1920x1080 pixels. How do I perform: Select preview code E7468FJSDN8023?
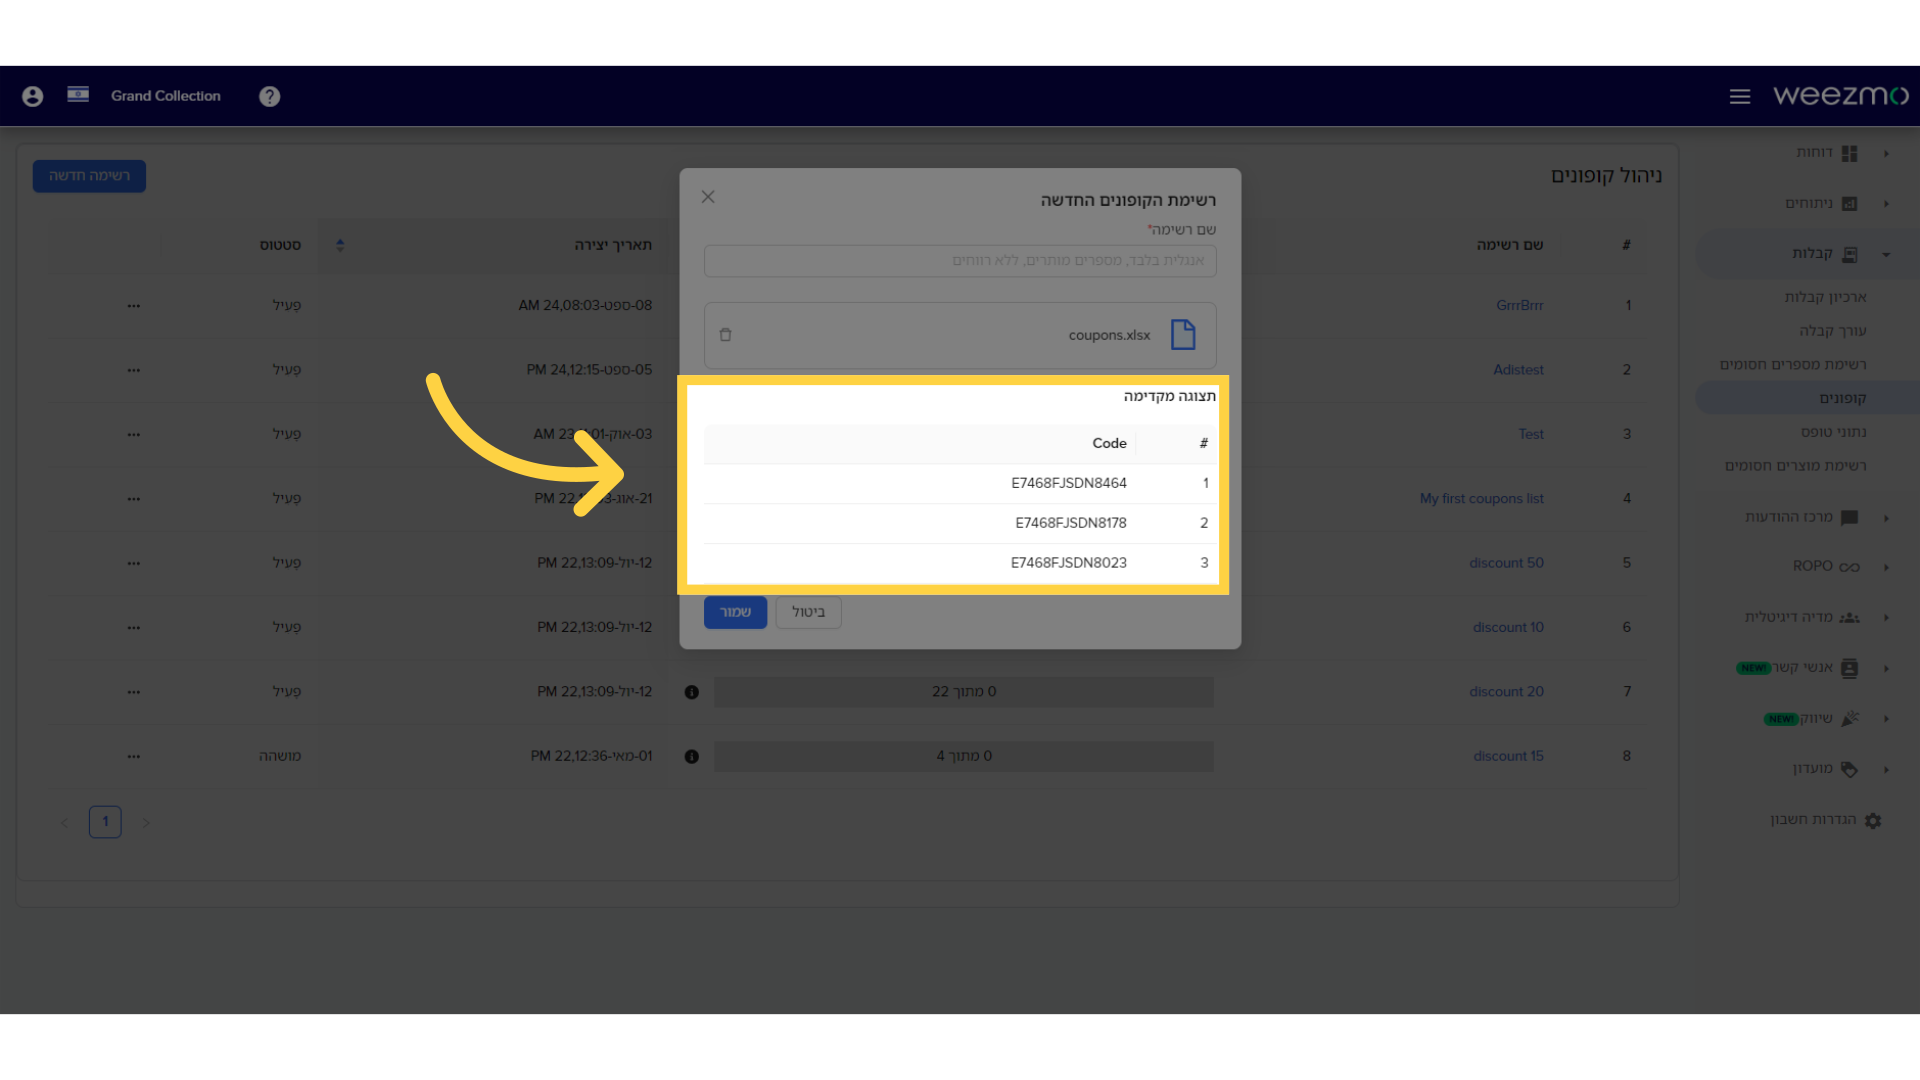[x=1069, y=563]
